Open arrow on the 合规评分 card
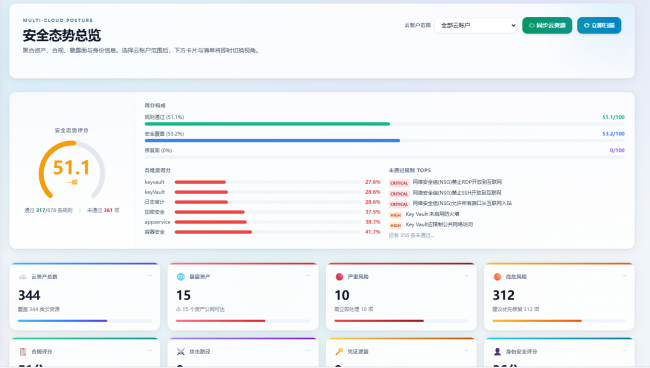650x368 pixels. coord(149,351)
